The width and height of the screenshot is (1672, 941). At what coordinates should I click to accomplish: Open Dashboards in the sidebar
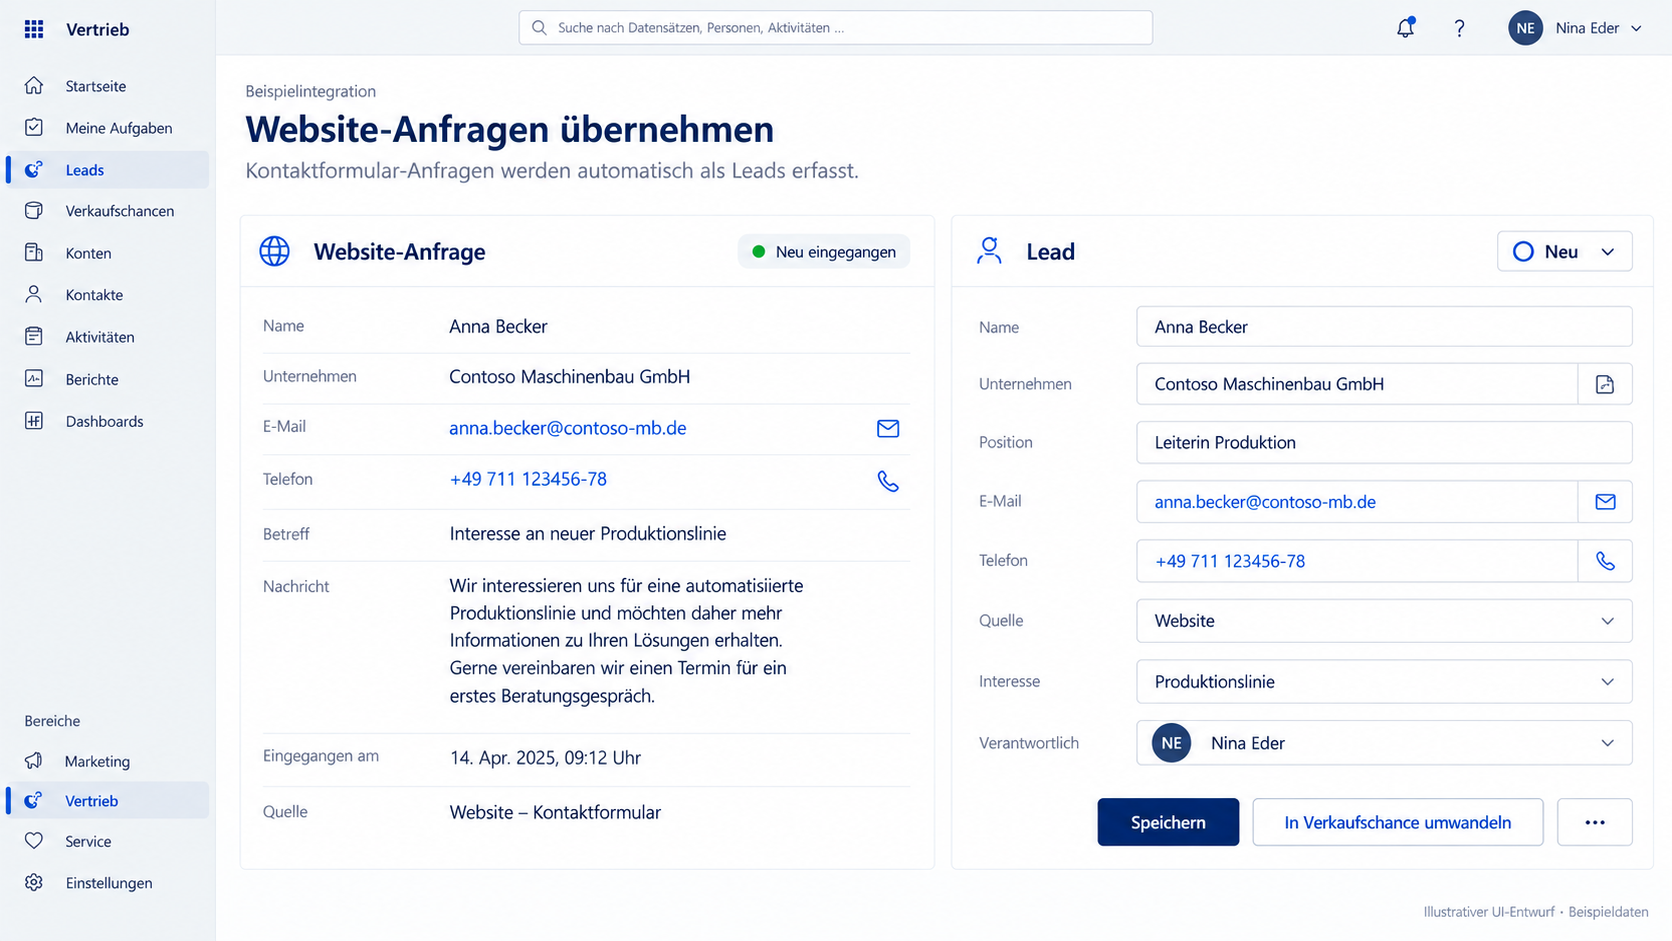click(x=108, y=421)
